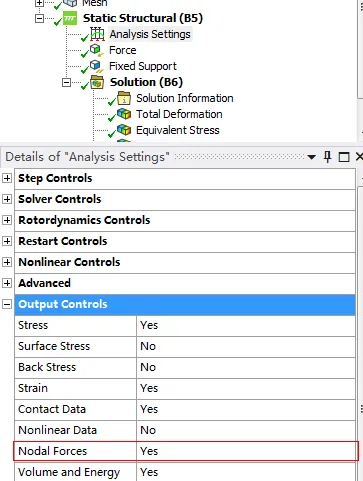Select the Analysis Settings truss icon
Image resolution: width=363 pixels, height=481 pixels.
click(97, 34)
